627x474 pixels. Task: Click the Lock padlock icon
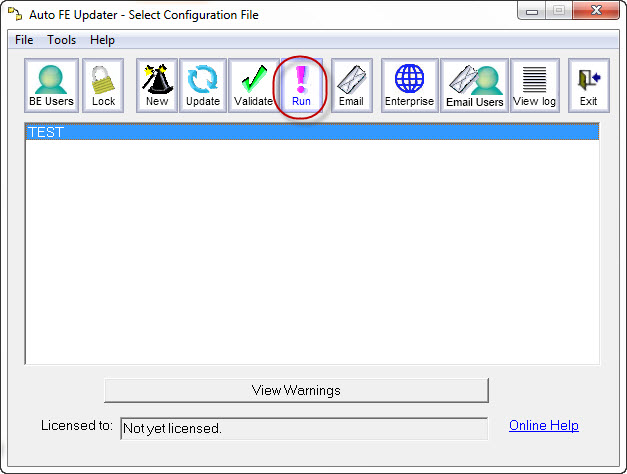point(103,85)
